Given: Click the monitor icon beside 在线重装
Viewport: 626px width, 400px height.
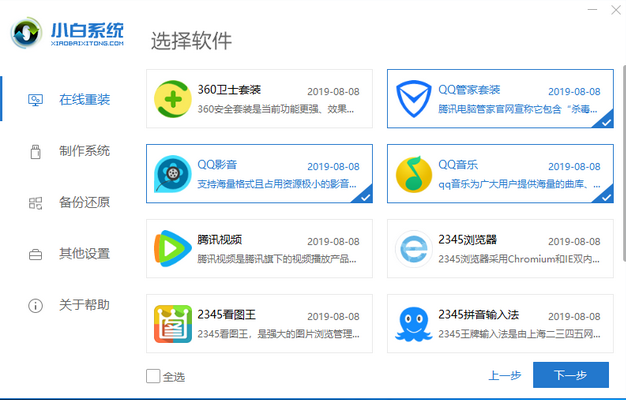Looking at the screenshot, I should (x=36, y=100).
